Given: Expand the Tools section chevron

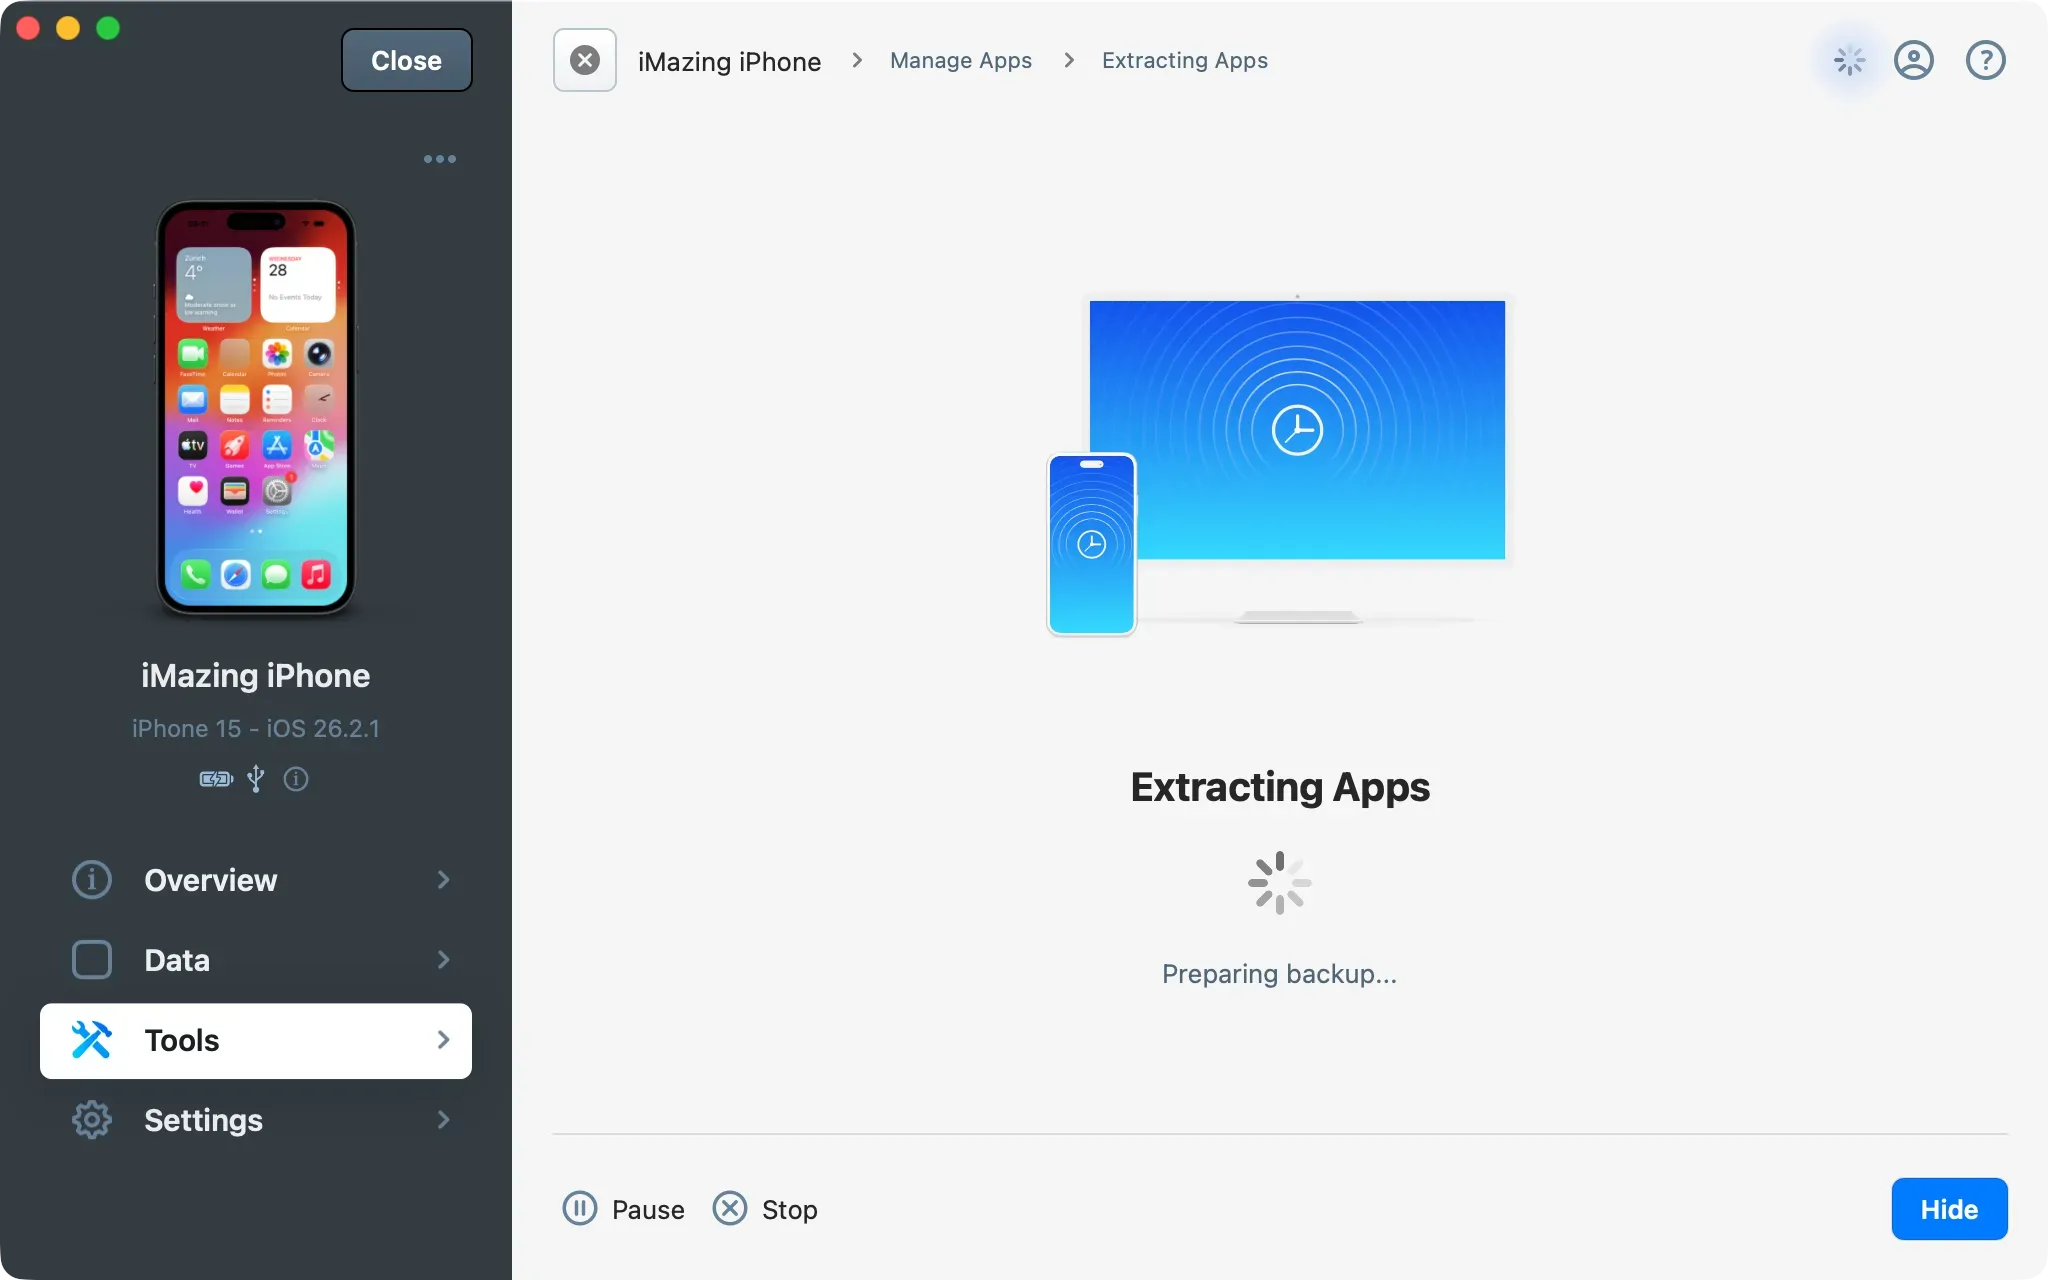Looking at the screenshot, I should point(442,1040).
